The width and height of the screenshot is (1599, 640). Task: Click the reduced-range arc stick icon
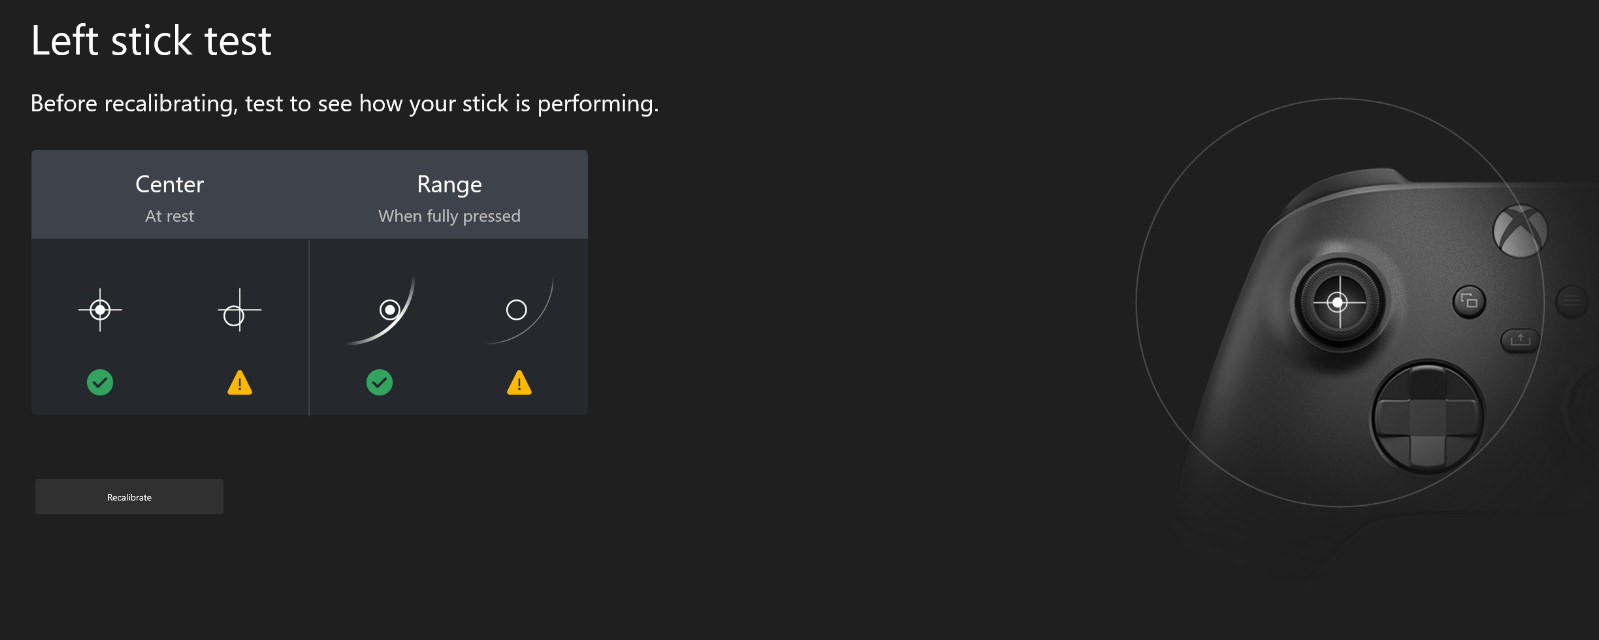click(x=521, y=311)
